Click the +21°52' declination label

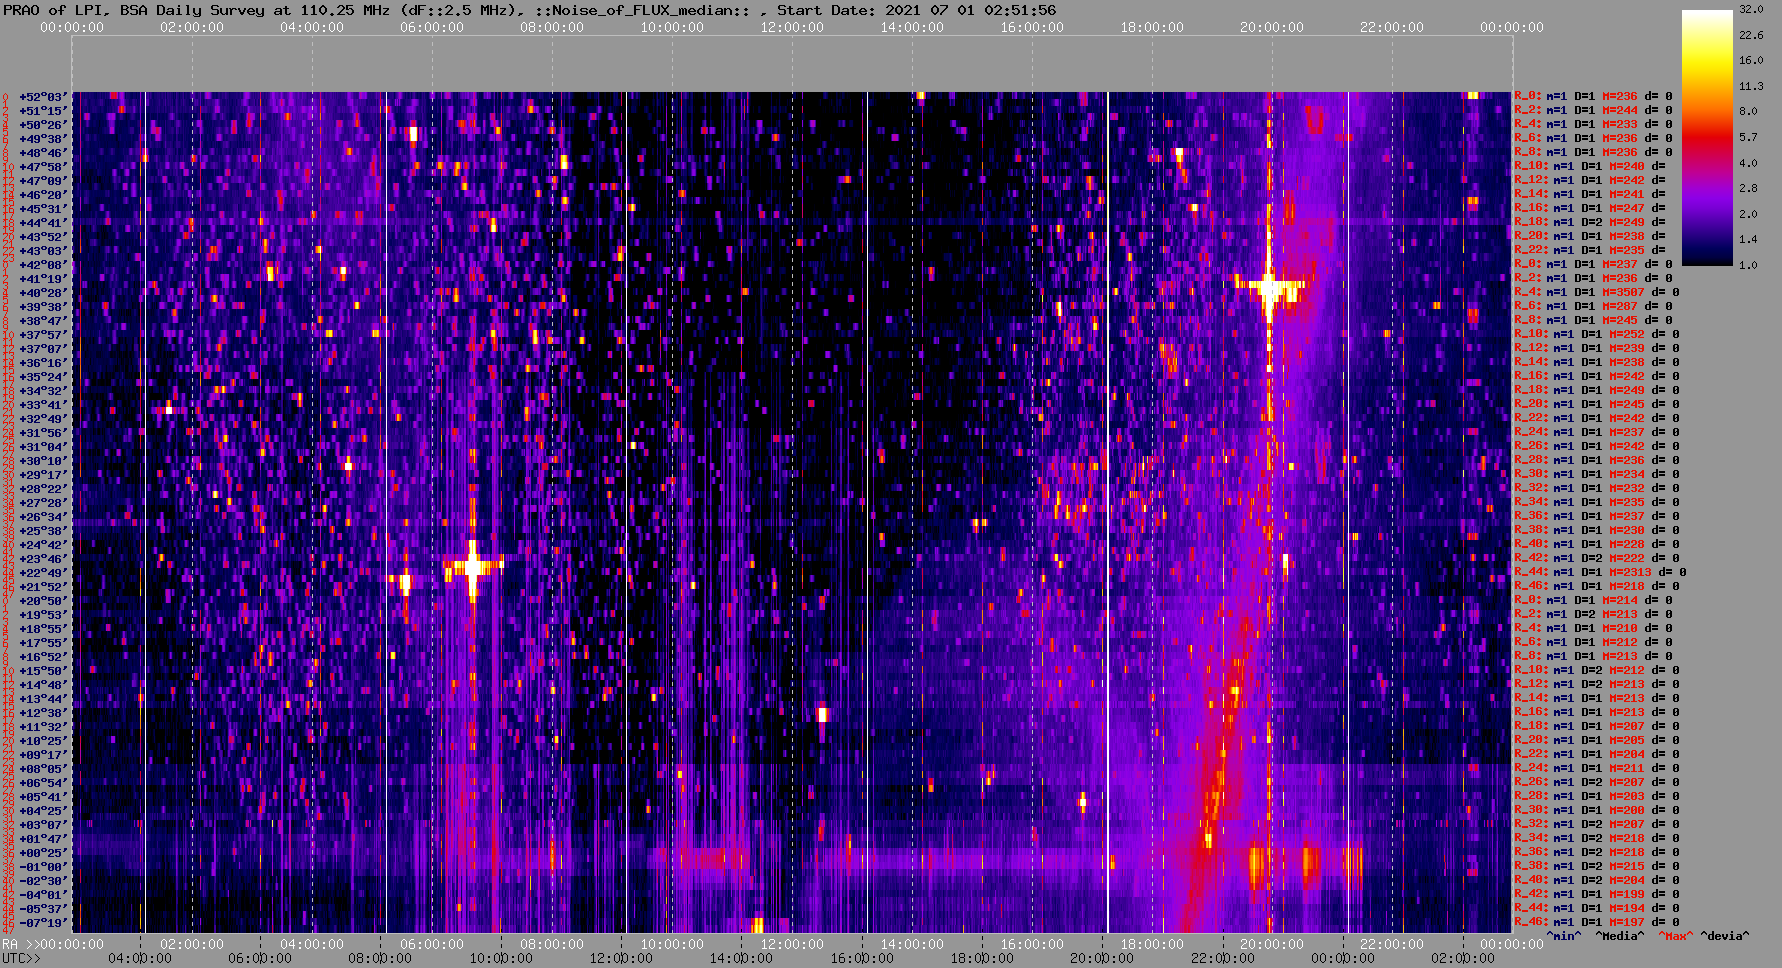pos(42,587)
